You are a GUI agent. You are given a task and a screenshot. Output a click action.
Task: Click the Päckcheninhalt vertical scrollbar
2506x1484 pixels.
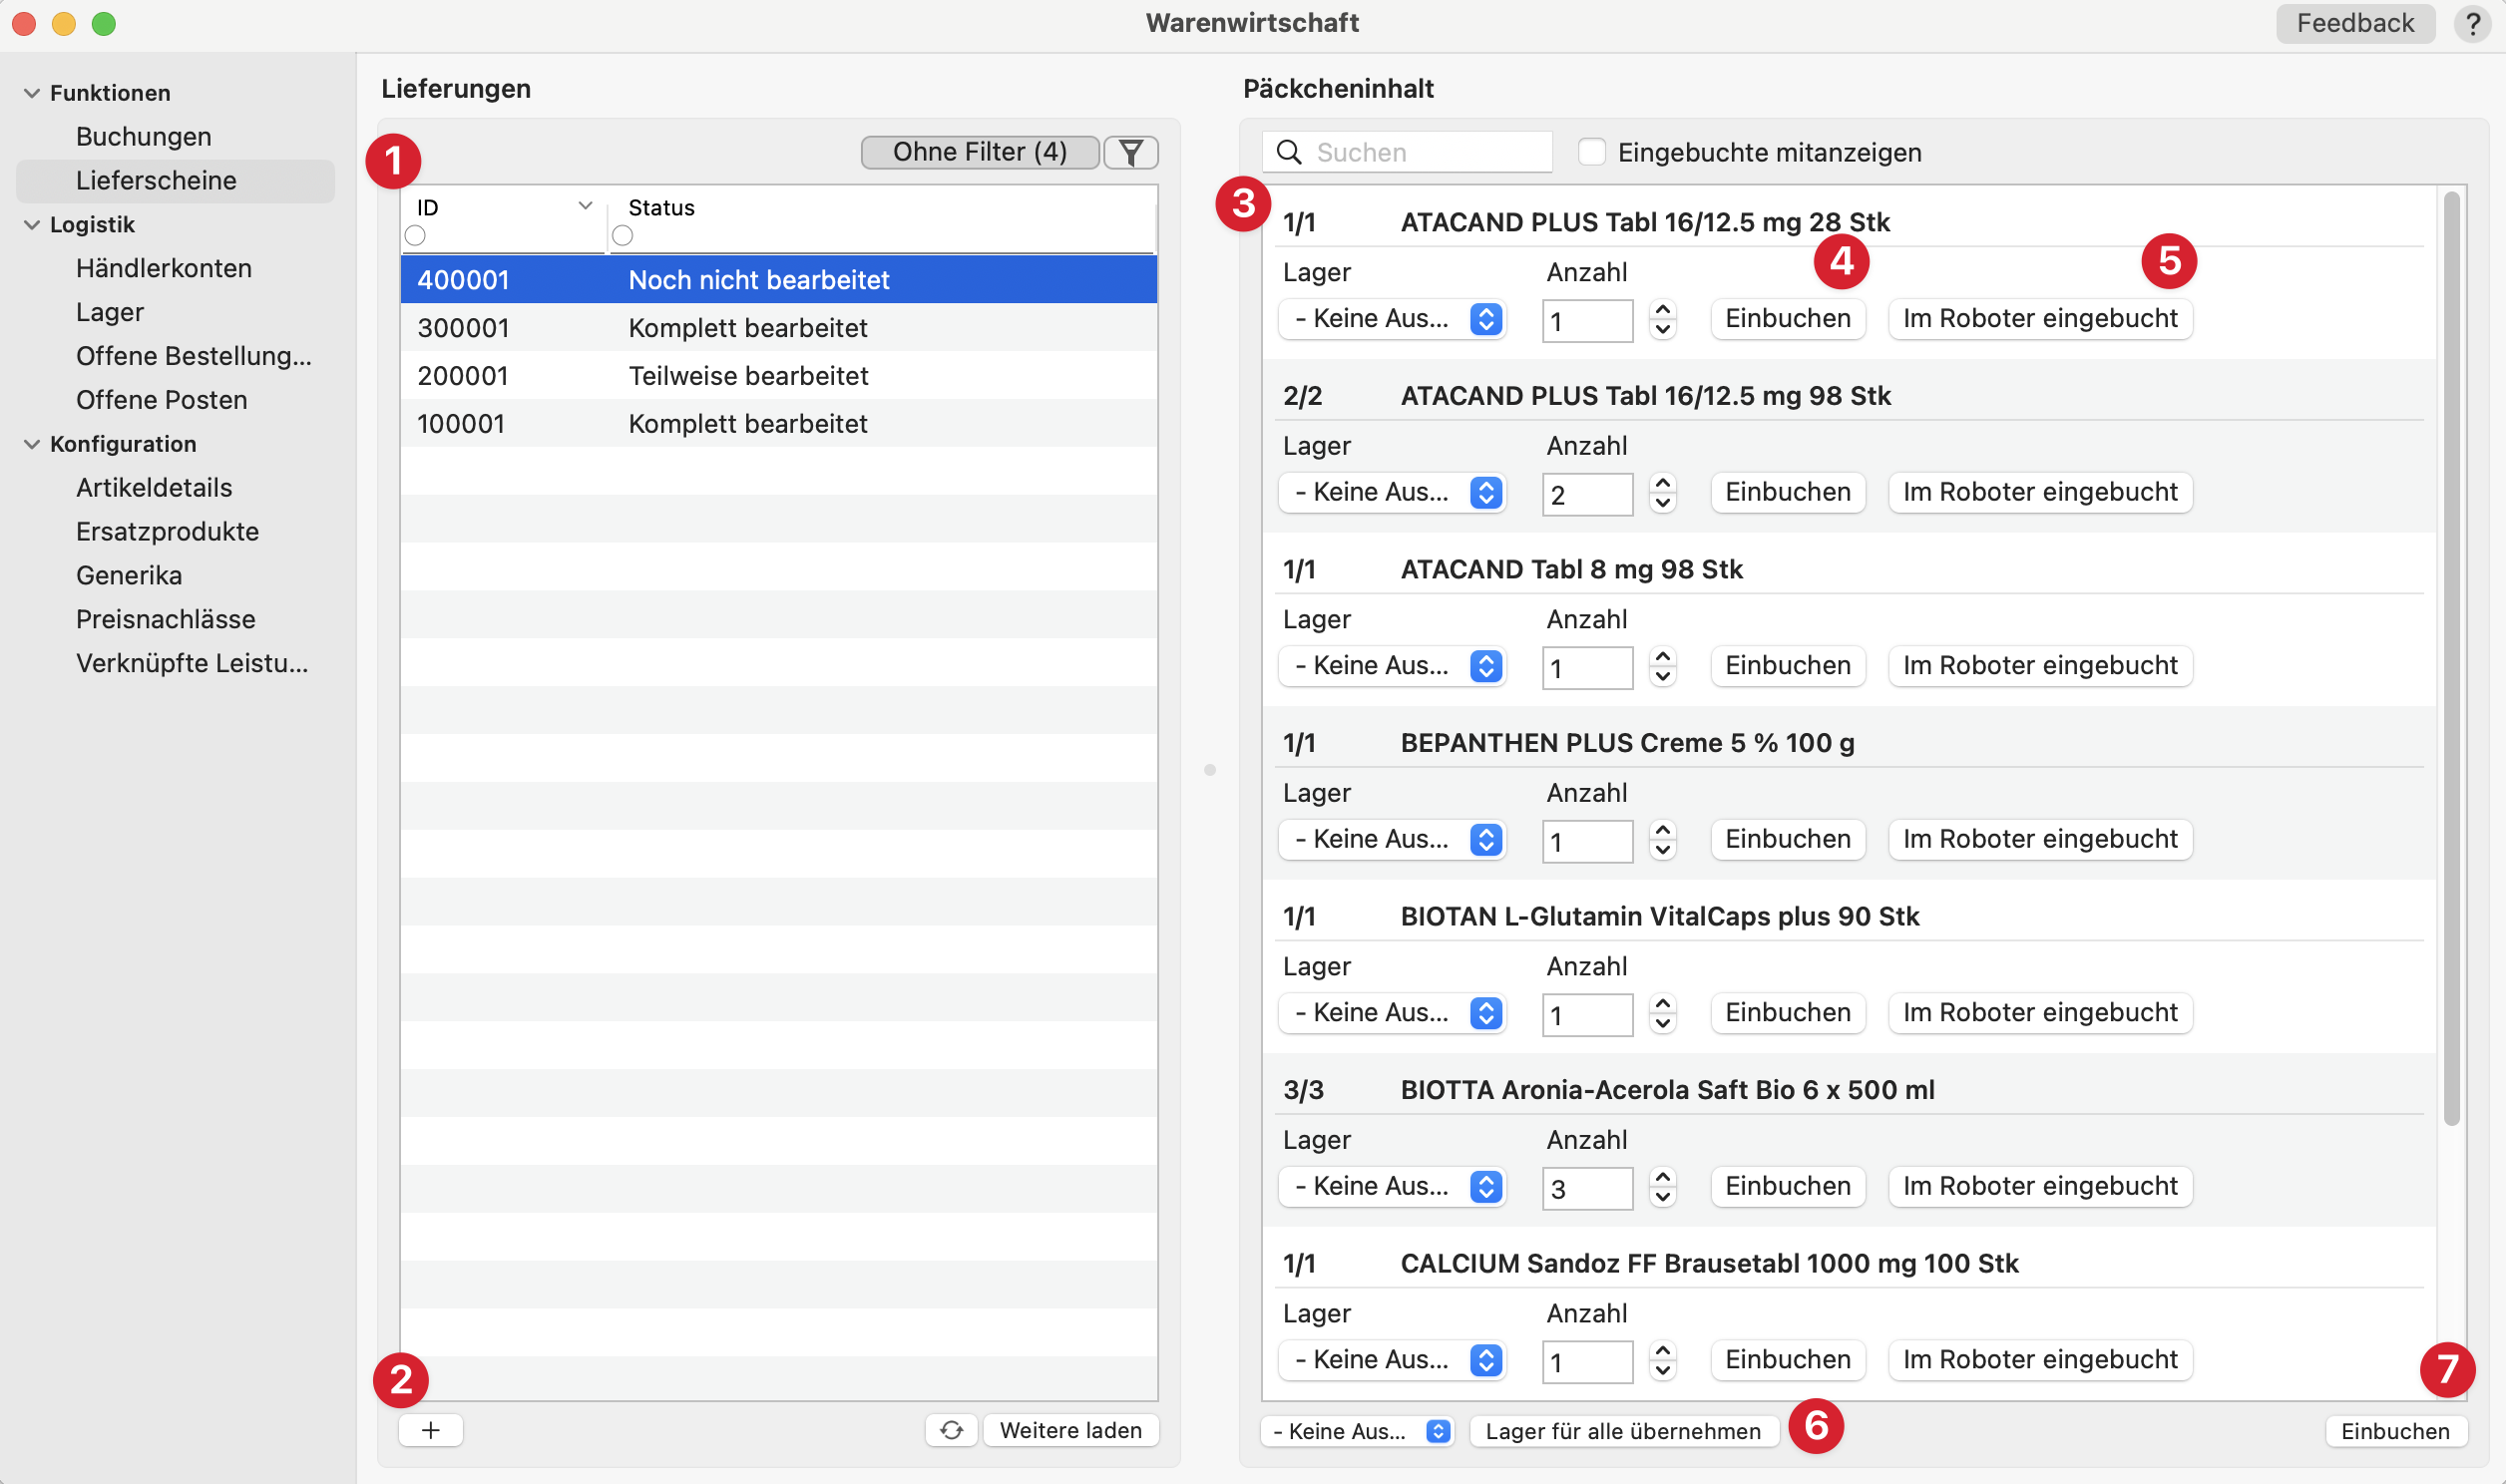coord(2450,660)
